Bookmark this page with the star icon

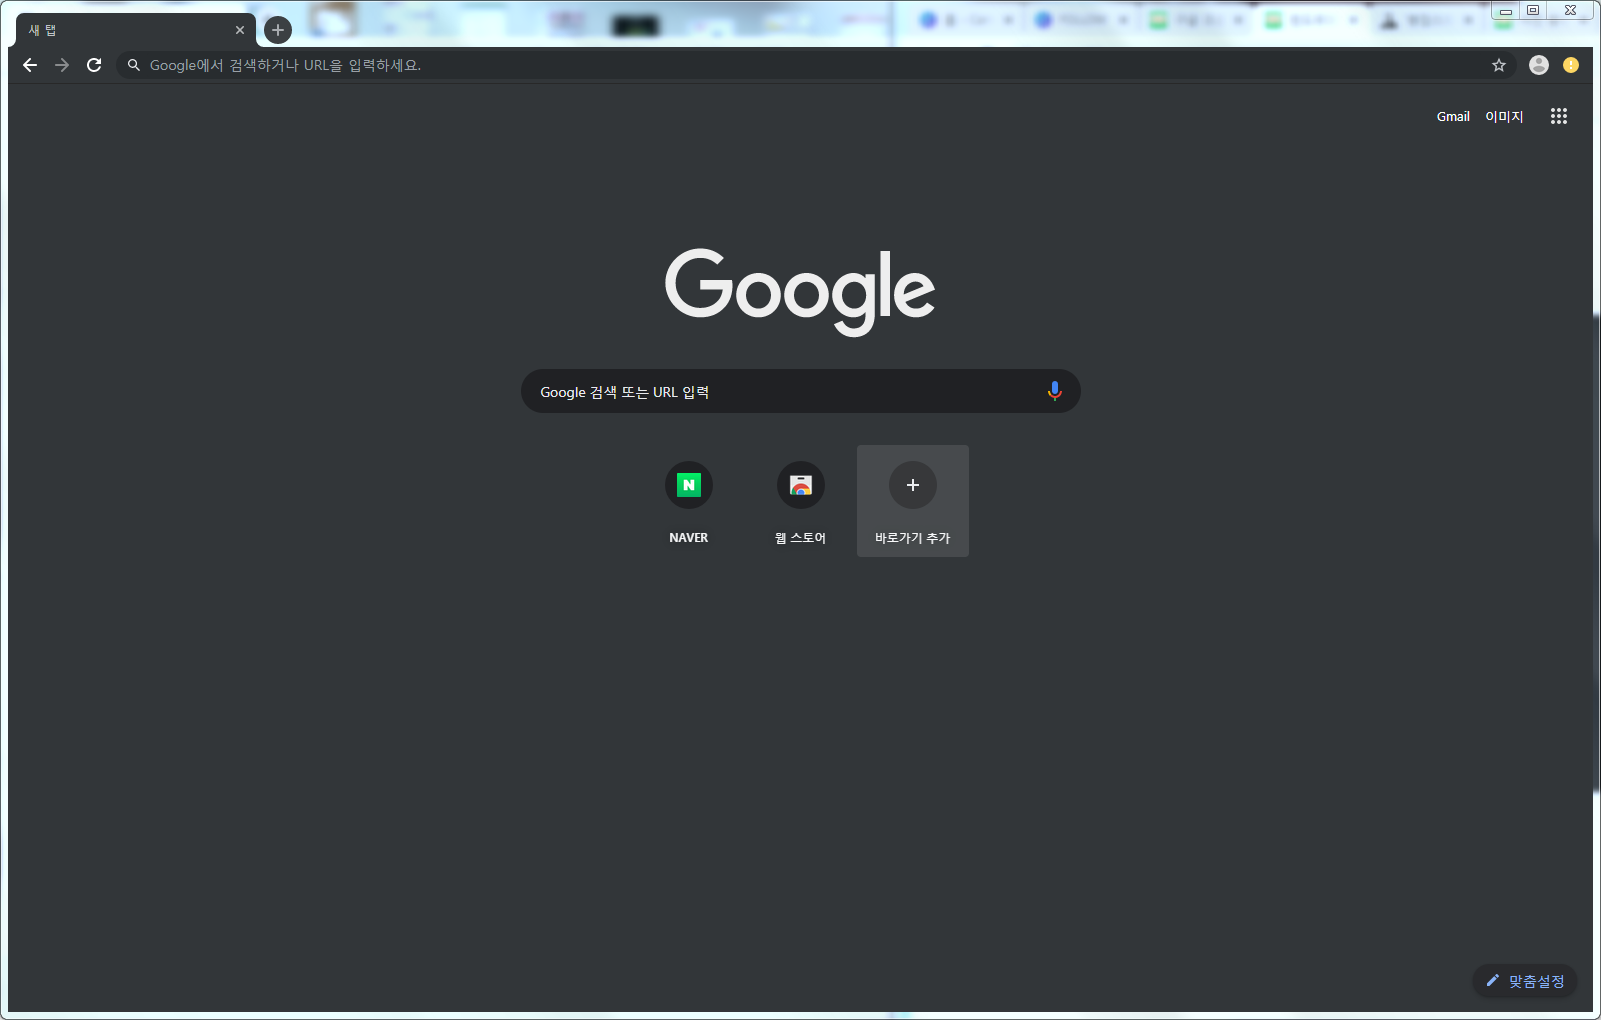[1499, 65]
